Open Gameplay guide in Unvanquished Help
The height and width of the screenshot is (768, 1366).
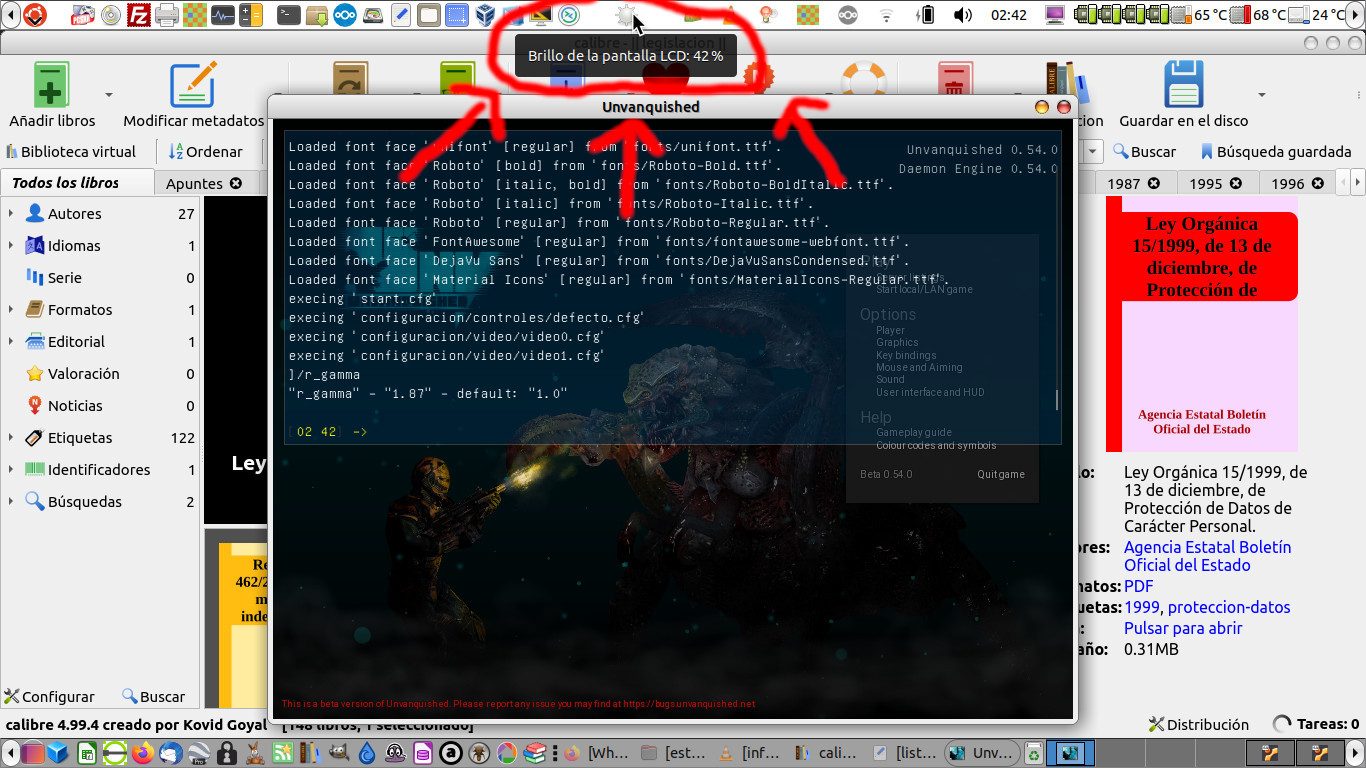click(x=914, y=433)
